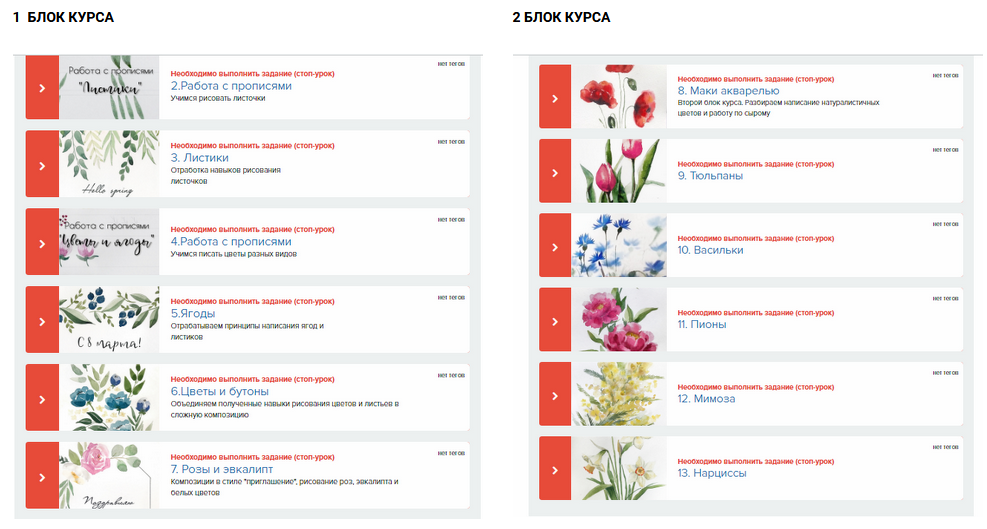This screenshot has height=529, width=987.
Task: Click red arrow beside 12. Мимоза
Action: pos(555,394)
